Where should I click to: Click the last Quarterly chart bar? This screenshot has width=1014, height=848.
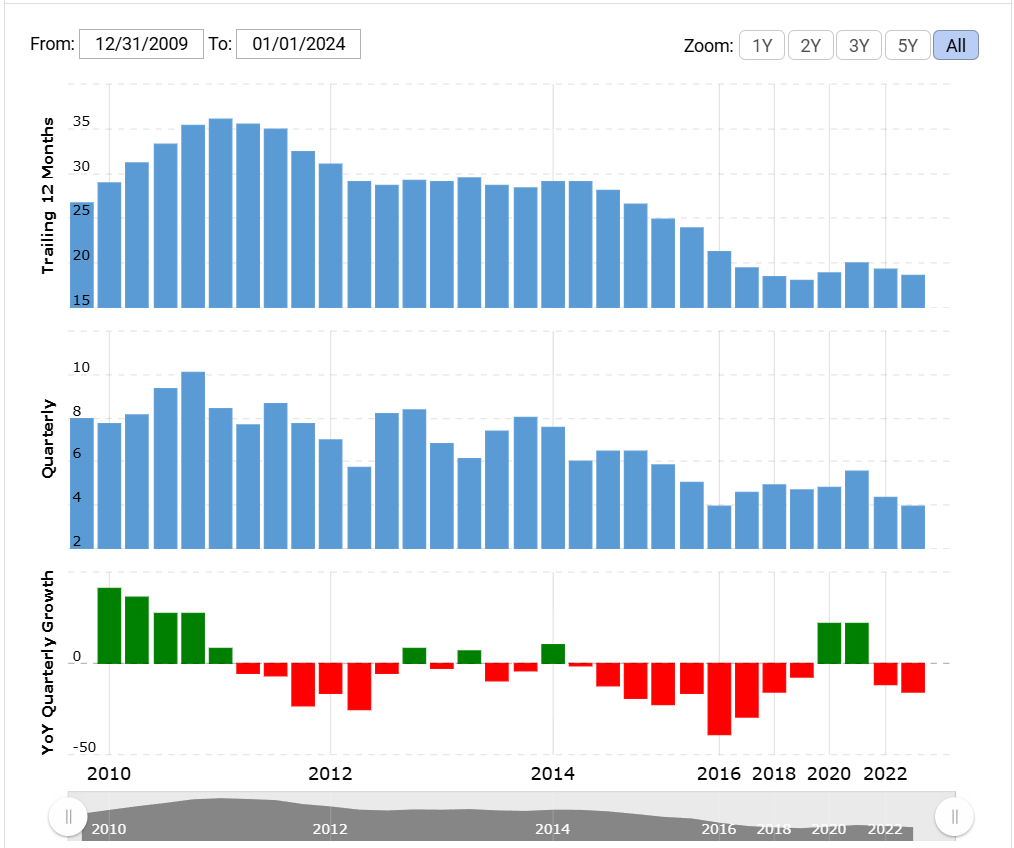click(x=912, y=527)
